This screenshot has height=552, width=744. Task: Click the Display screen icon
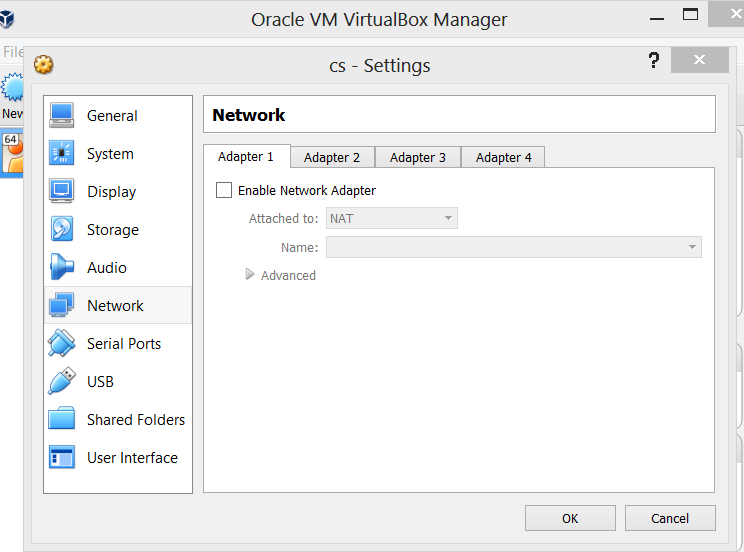click(x=62, y=191)
